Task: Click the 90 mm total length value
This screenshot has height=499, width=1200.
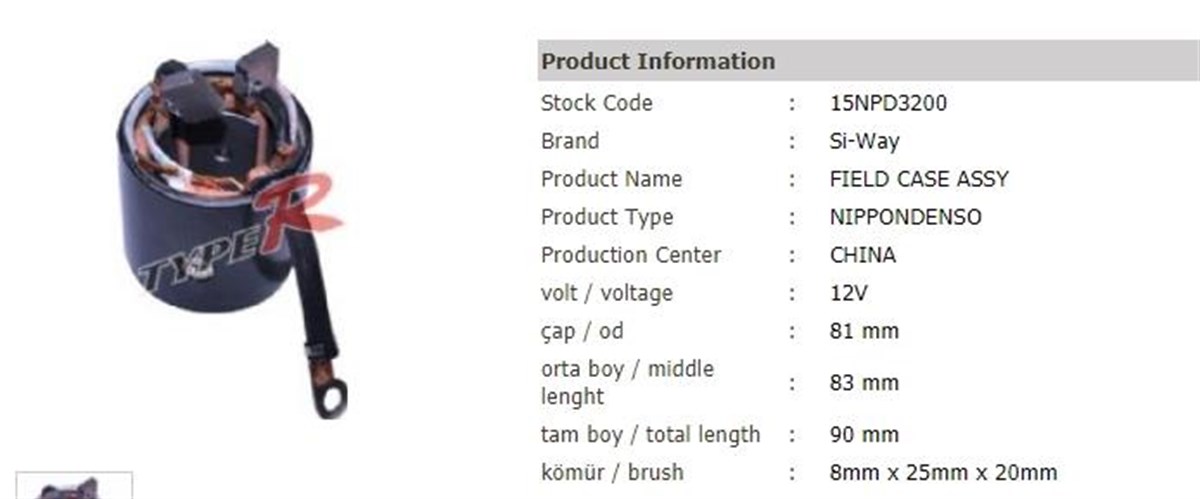Action: [864, 435]
